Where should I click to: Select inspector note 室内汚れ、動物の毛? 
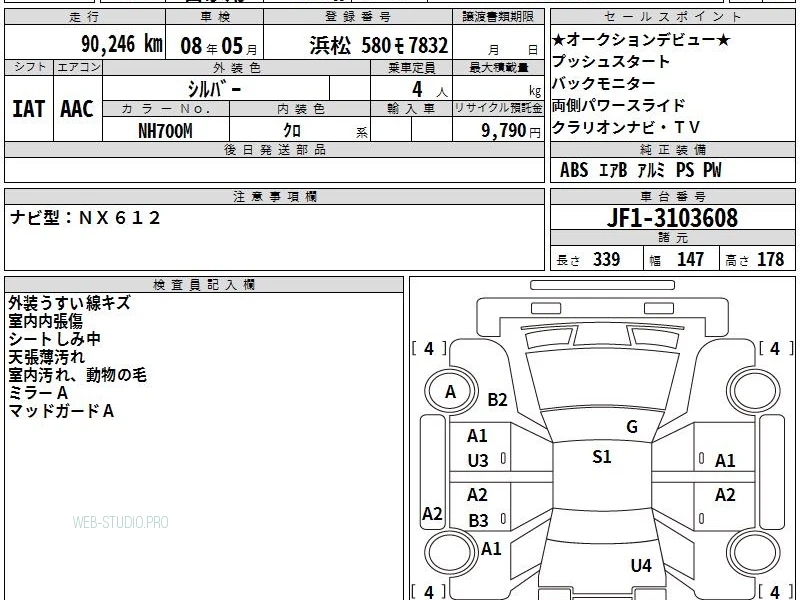(78, 375)
